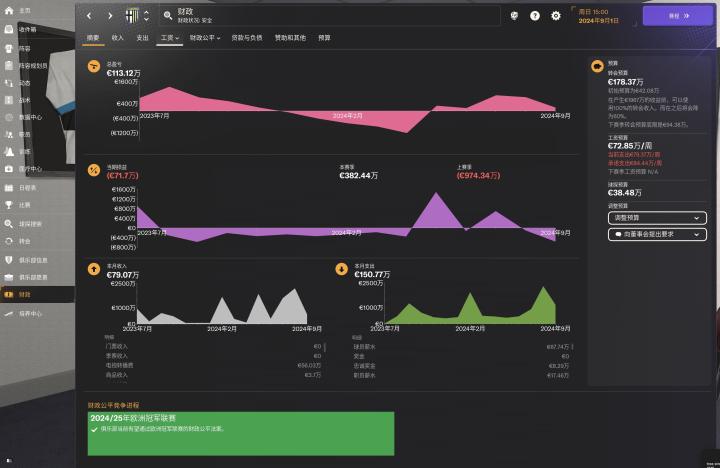Open 主页 home in sidebar
This screenshot has height=468, width=720.
tap(24, 10)
